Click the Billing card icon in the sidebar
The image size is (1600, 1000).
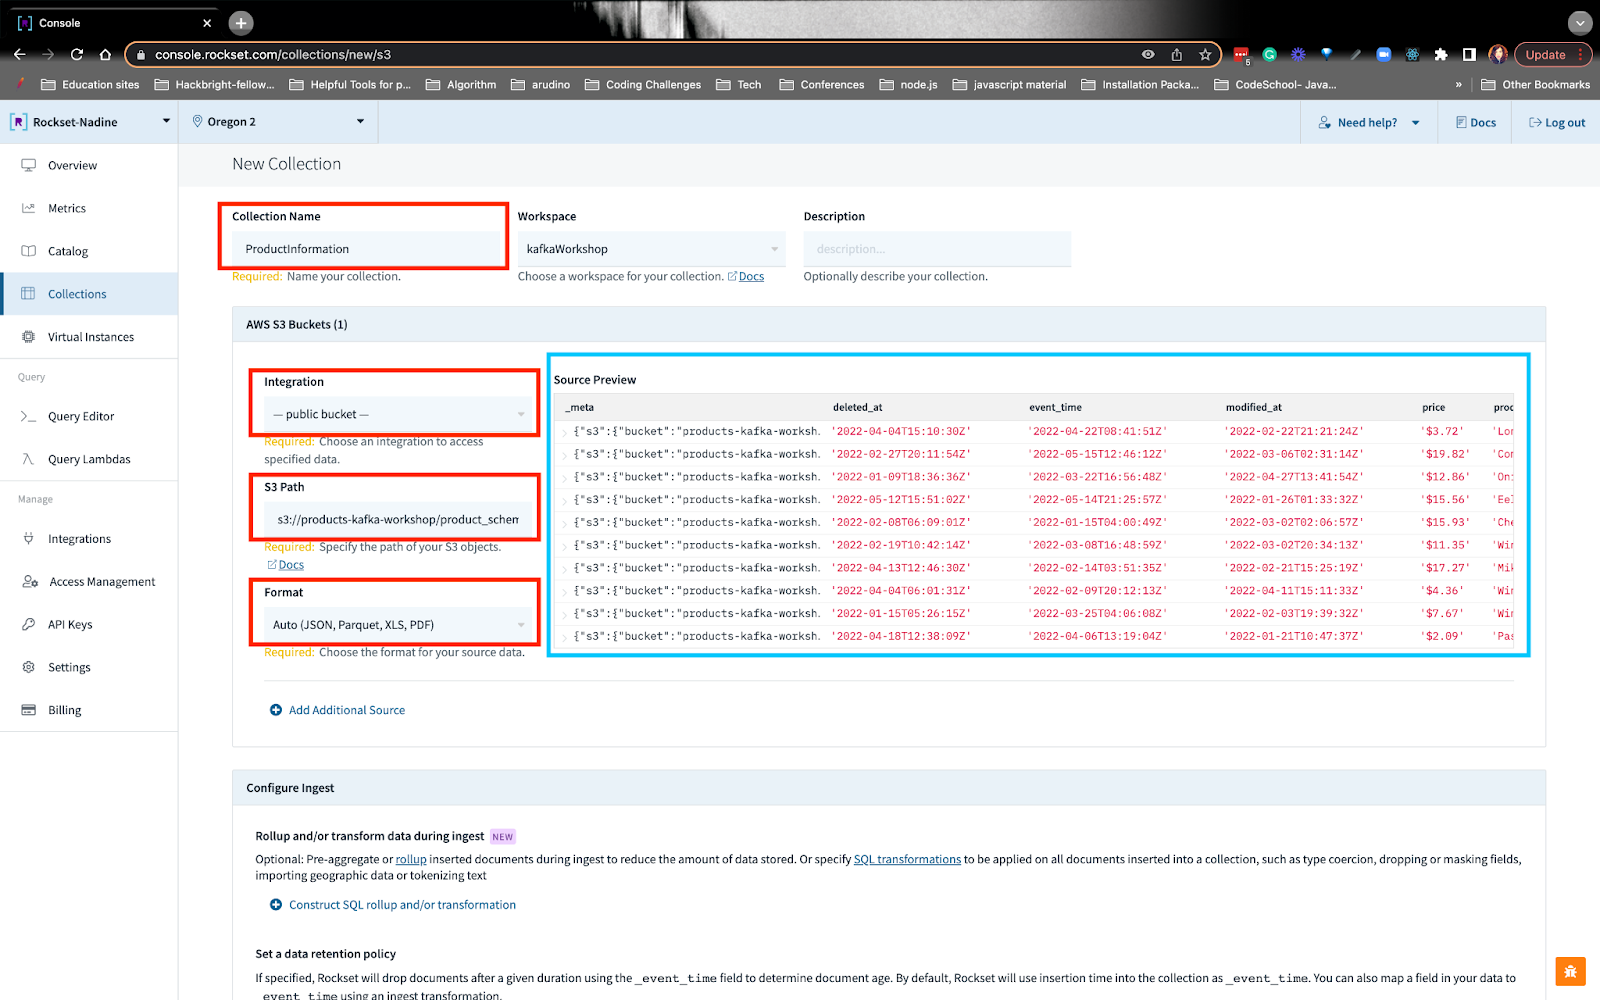pos(28,710)
